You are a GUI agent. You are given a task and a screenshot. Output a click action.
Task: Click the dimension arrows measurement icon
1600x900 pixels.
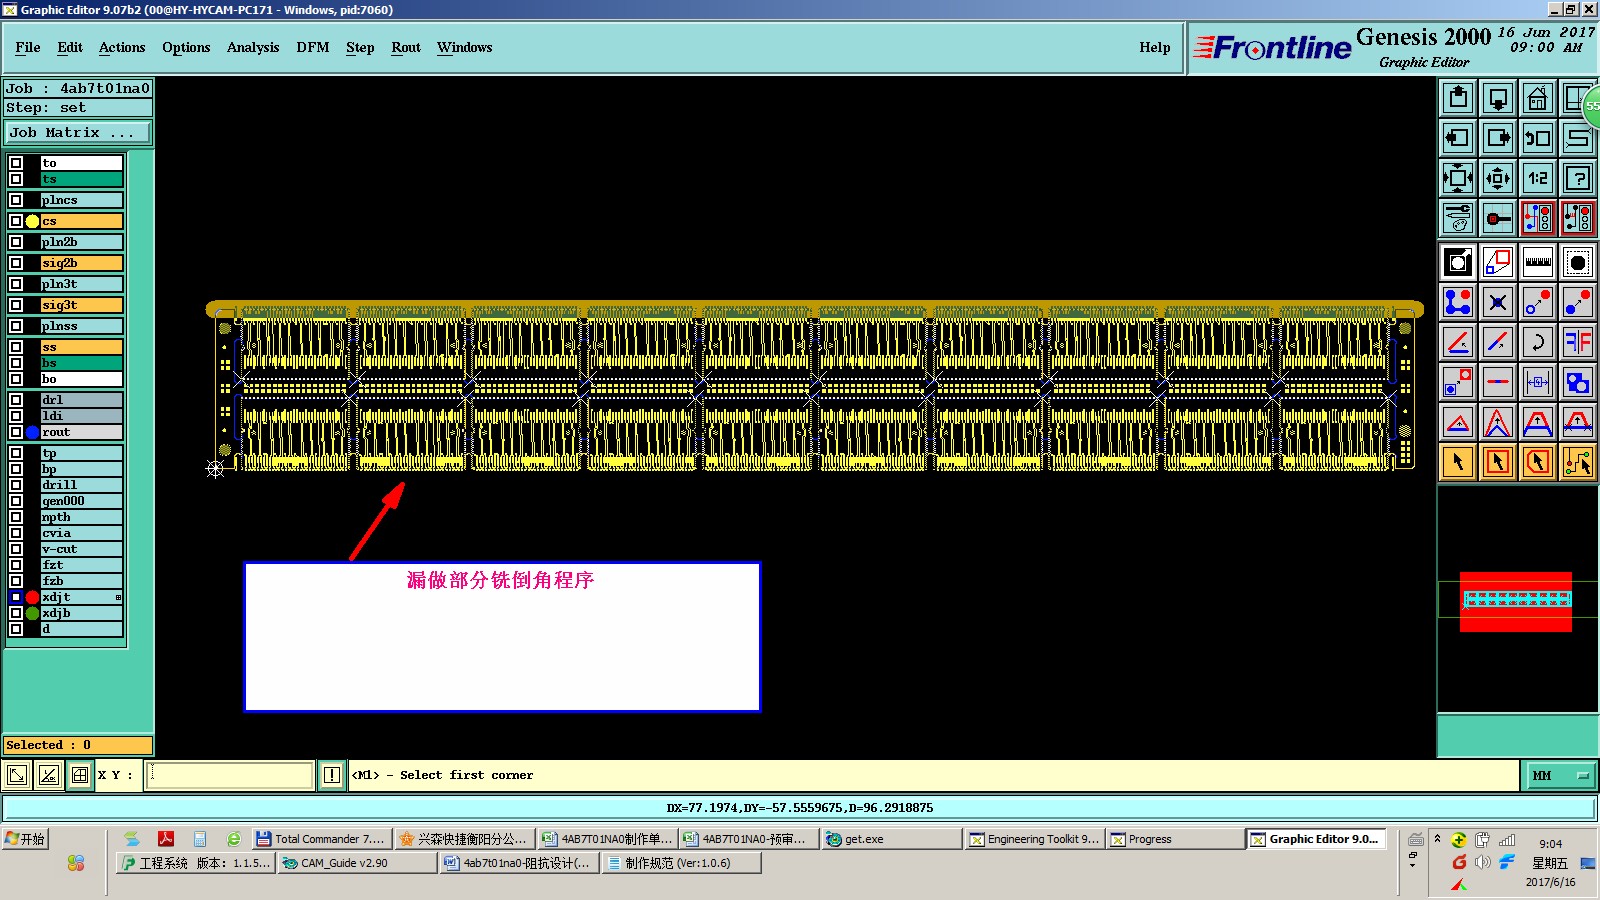tap(1538, 382)
